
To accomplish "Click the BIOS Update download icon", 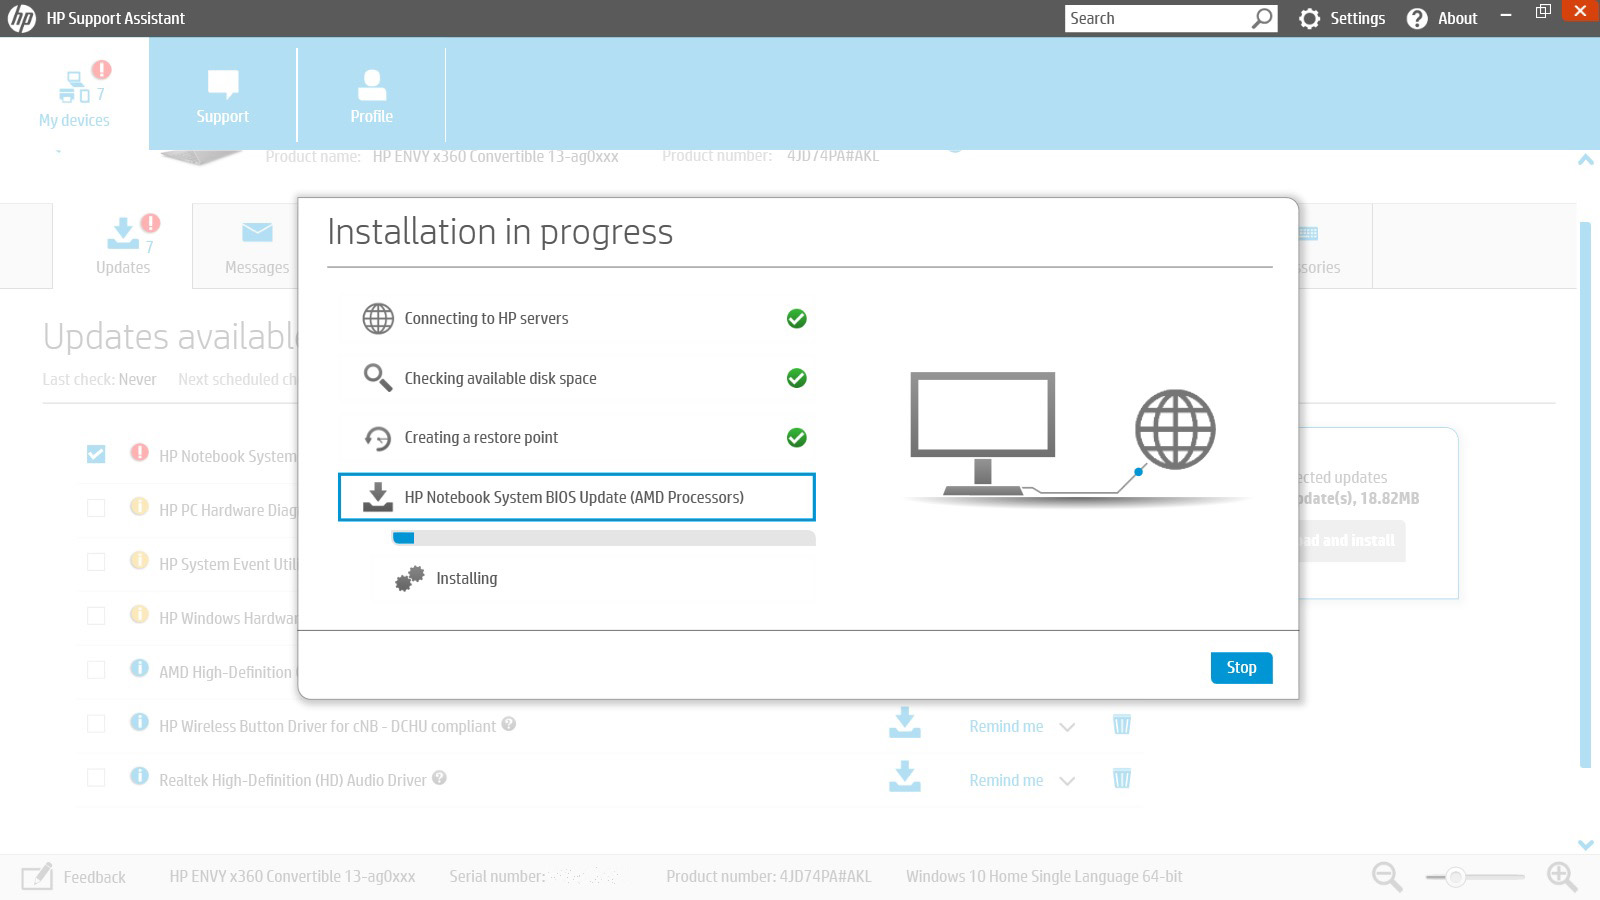I will [x=377, y=497].
